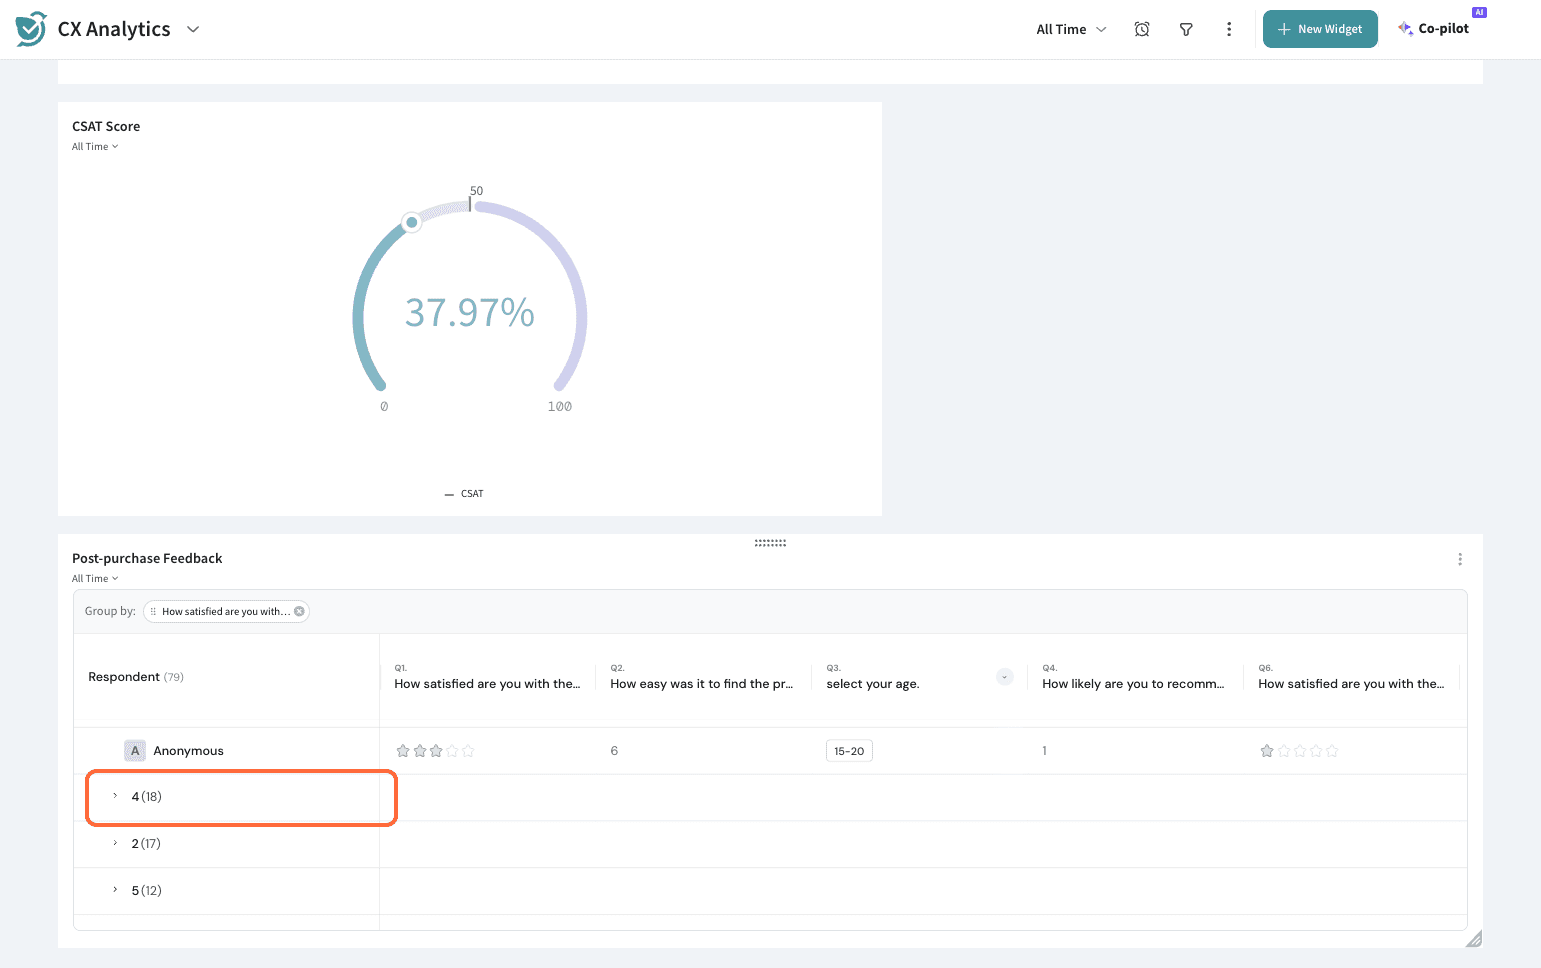This screenshot has height=968, width=1541.
Task: Expand the group row 2 (17)
Action: coord(115,844)
